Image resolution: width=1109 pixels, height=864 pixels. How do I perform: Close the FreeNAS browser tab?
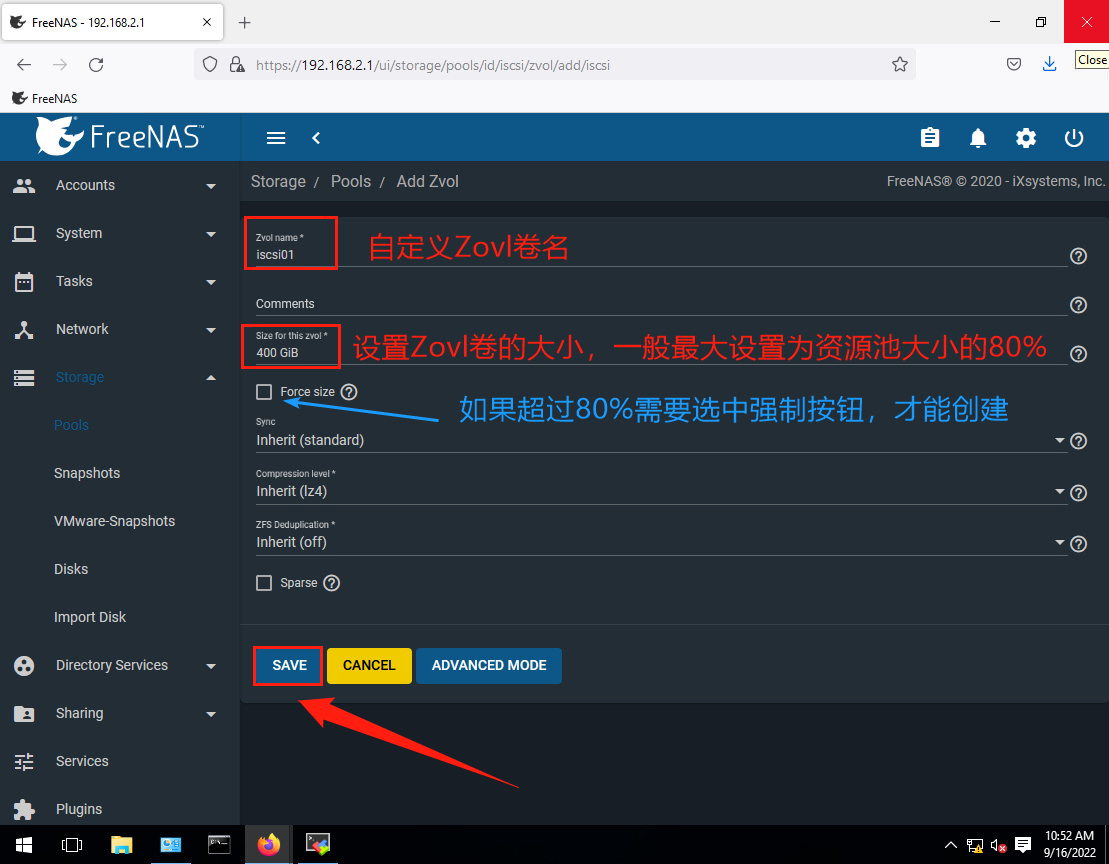tap(207, 22)
